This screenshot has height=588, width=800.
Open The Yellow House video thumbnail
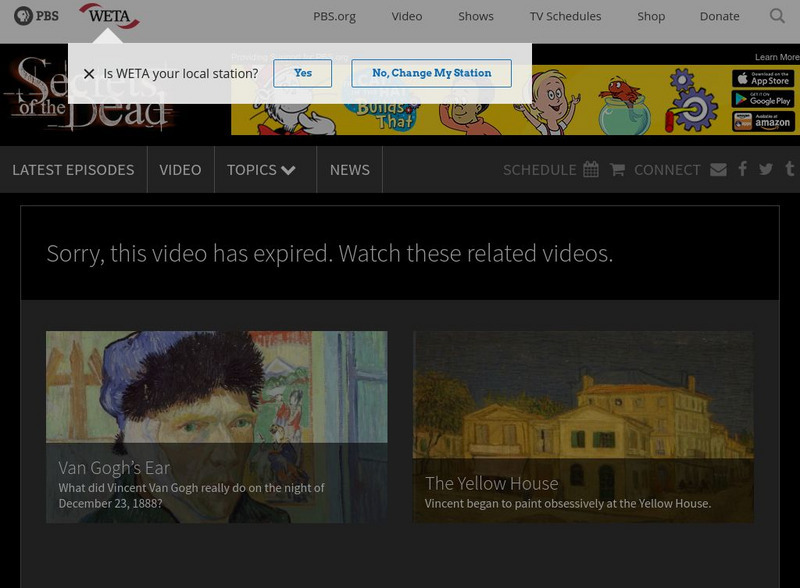point(583,427)
